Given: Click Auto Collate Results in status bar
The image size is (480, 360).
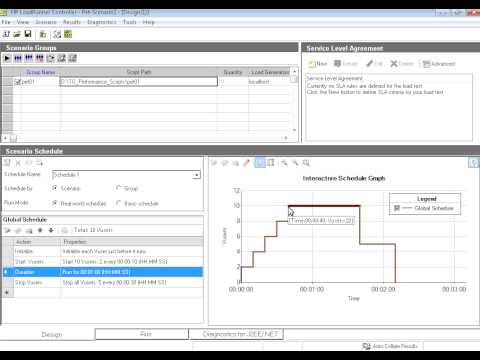Looking at the screenshot, I should tap(390, 346).
